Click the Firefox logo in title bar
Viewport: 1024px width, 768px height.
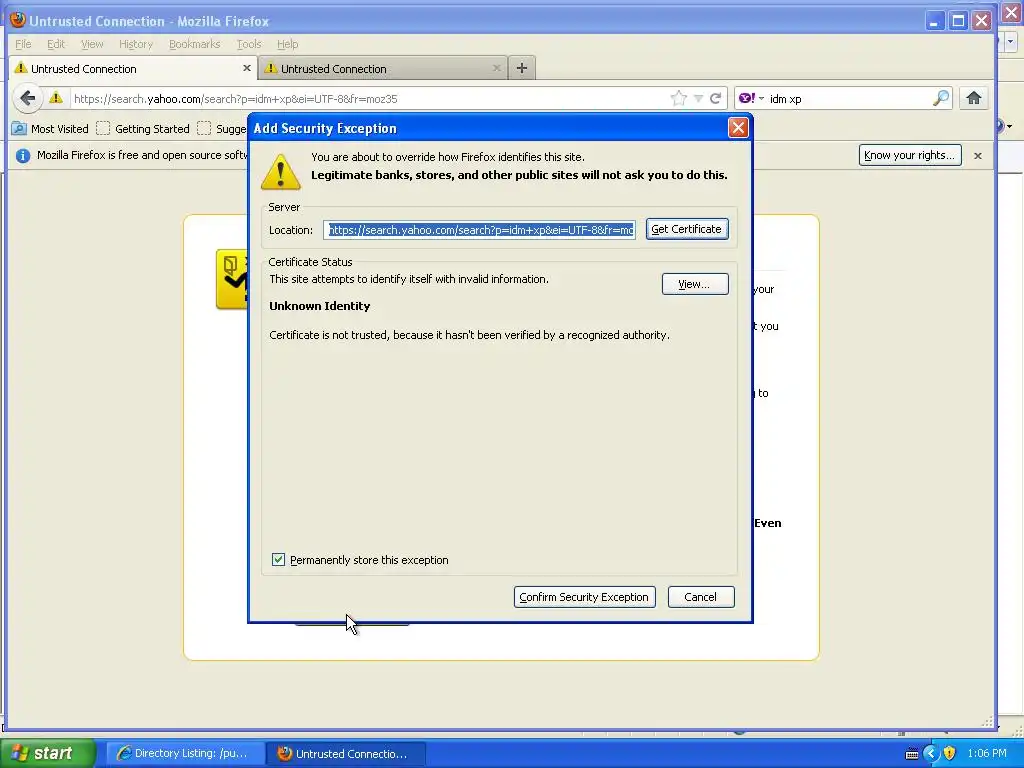coord(18,20)
